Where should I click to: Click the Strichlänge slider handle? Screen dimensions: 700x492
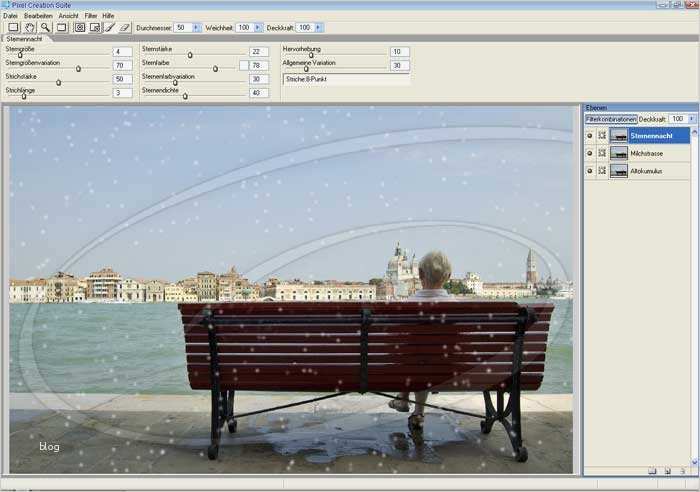pos(24,96)
